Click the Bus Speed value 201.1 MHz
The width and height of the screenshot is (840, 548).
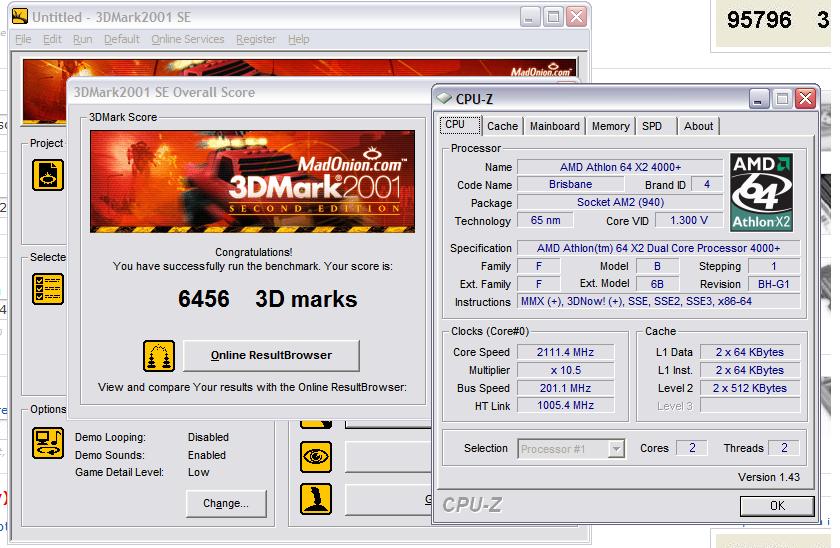(x=565, y=388)
